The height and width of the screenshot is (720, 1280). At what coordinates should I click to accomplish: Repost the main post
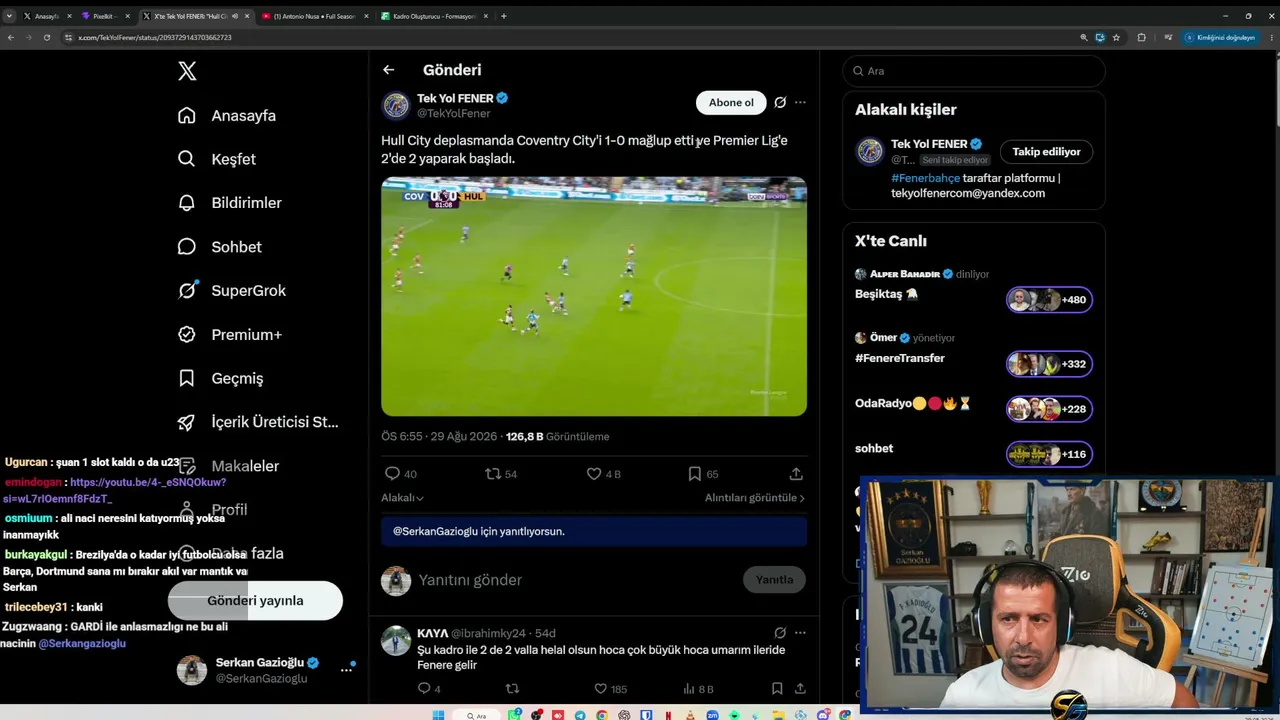pyautogui.click(x=492, y=474)
